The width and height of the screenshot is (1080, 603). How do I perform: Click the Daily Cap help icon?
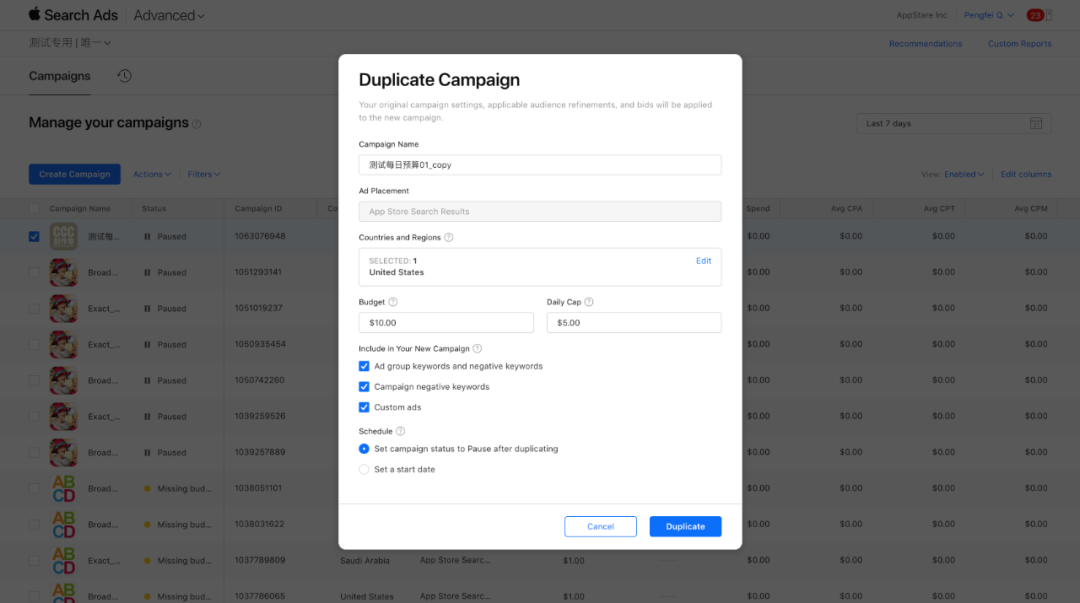coord(589,302)
